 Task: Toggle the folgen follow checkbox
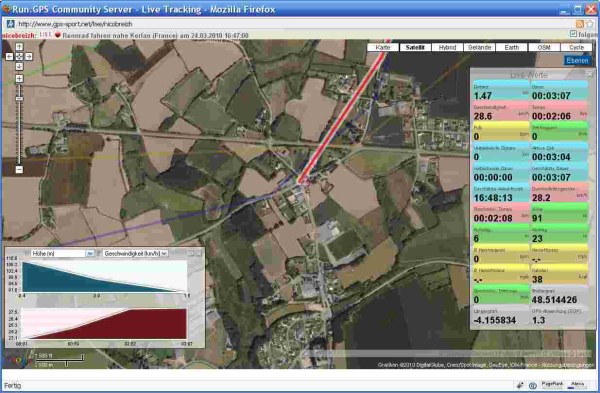pyautogui.click(x=573, y=34)
